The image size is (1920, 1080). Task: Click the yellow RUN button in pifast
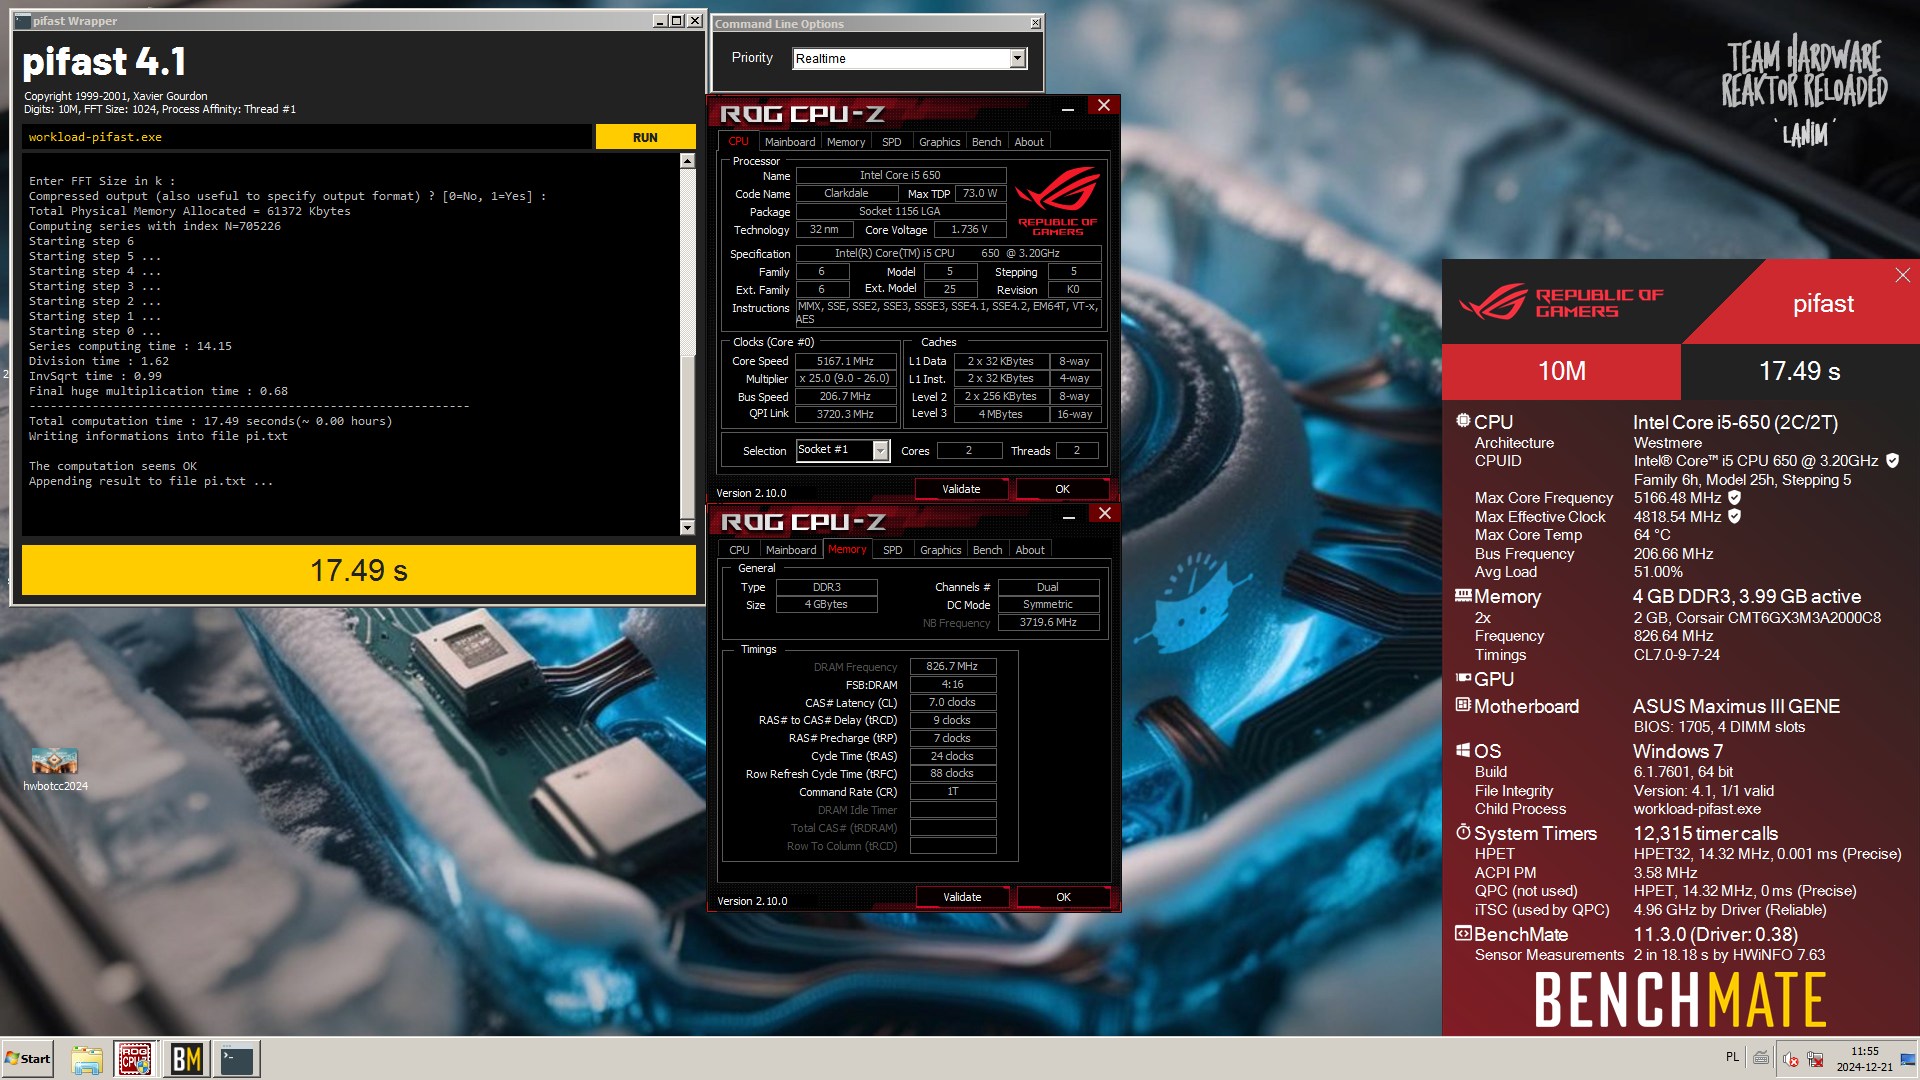coord(645,137)
